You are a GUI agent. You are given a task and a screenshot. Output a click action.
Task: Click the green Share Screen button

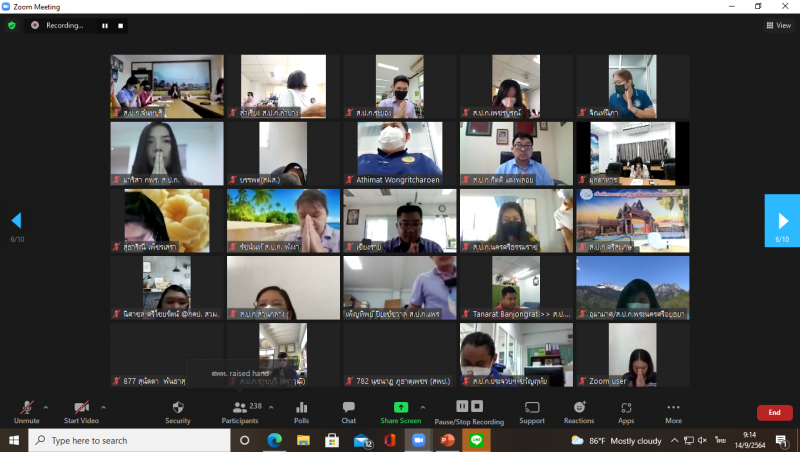point(401,412)
